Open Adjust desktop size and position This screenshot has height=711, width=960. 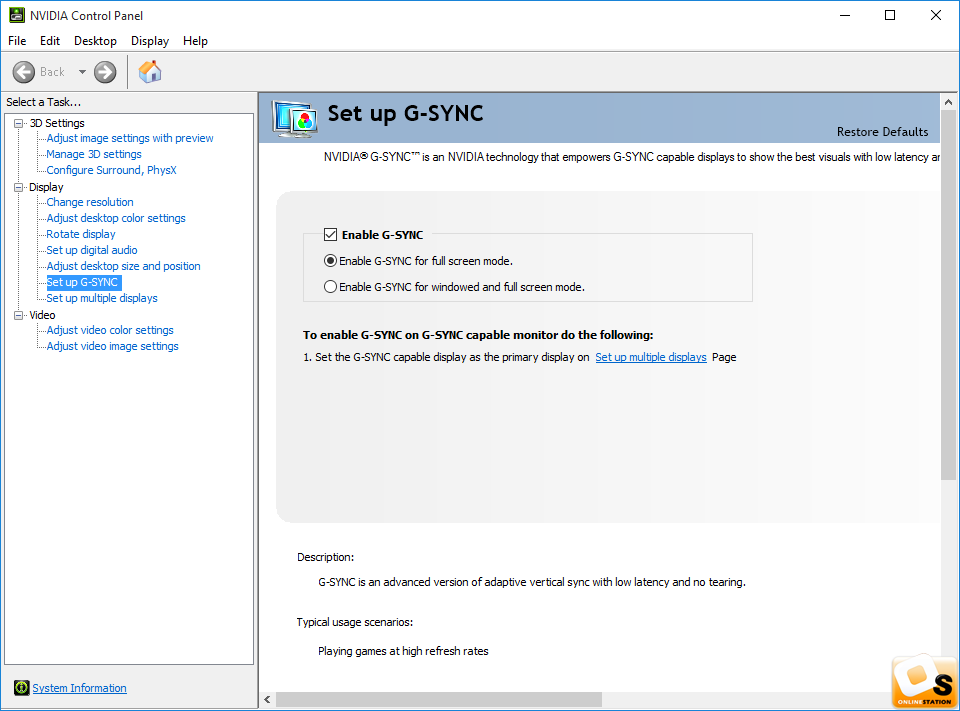pos(124,266)
